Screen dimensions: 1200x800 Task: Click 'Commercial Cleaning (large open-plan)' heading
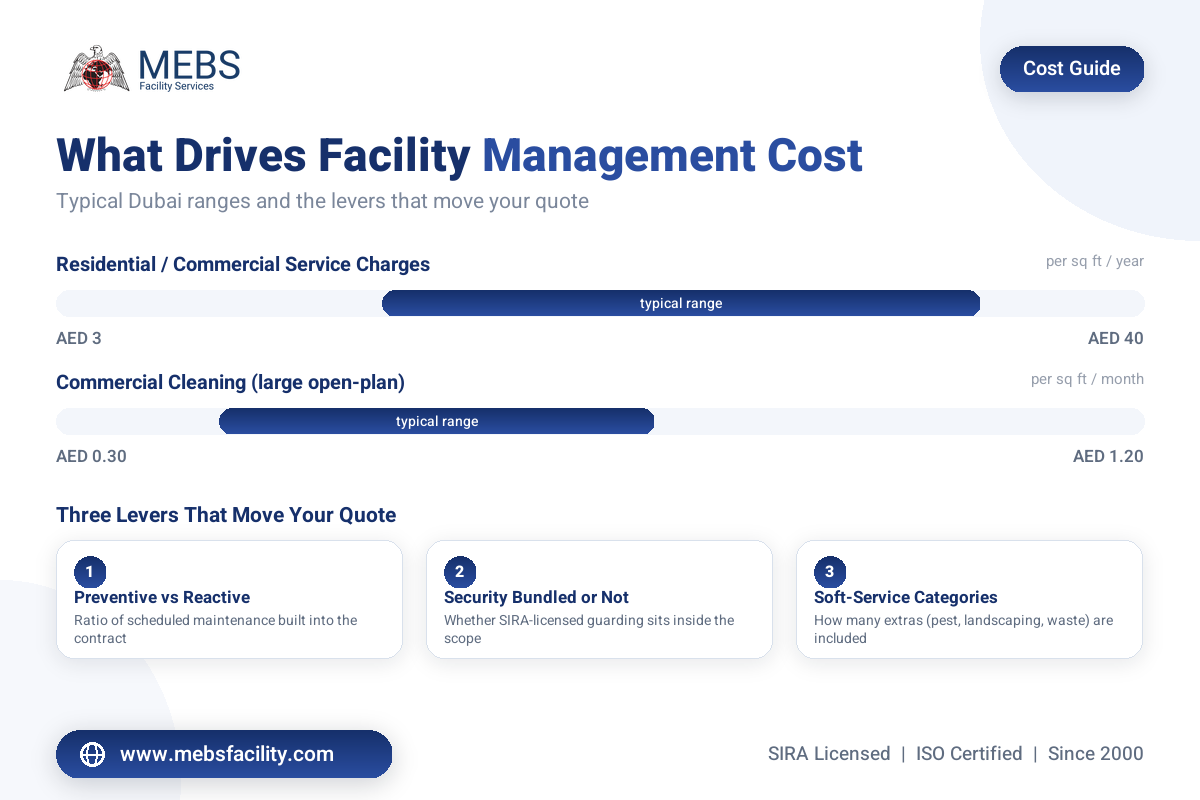point(230,382)
